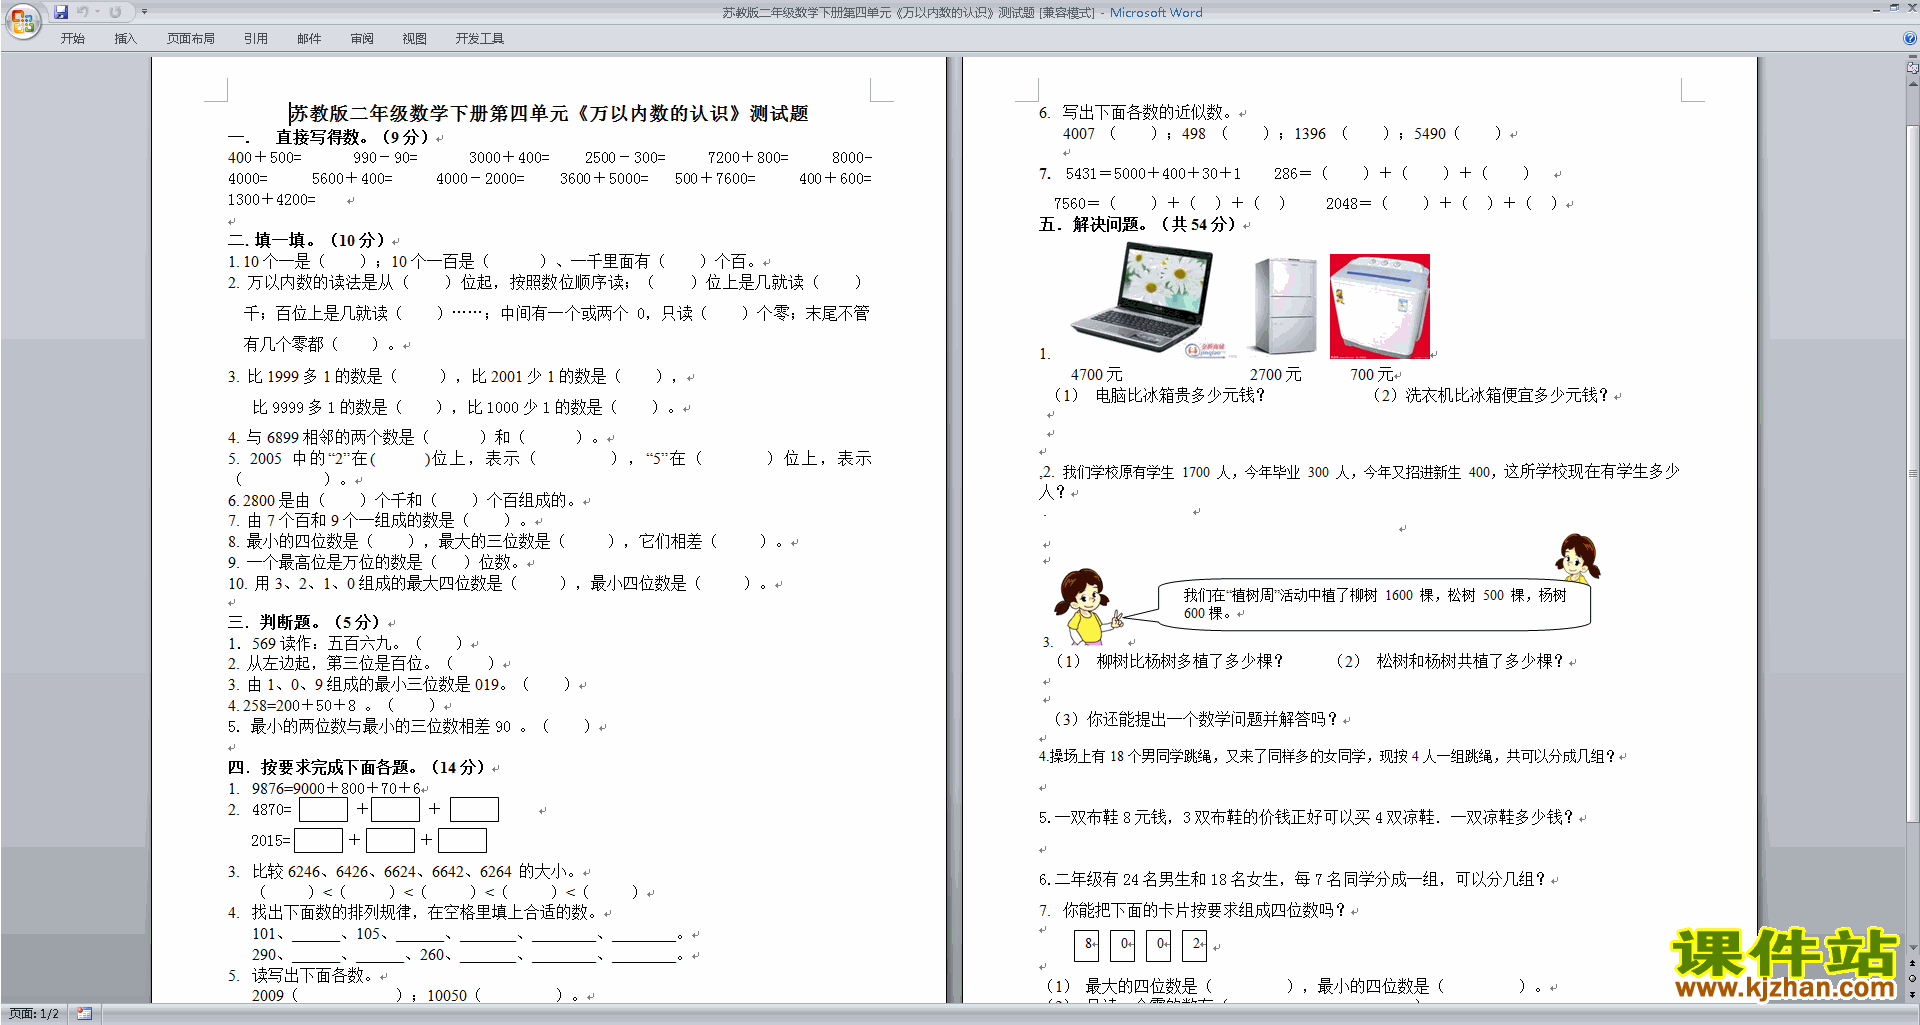Click the 页面: 1/2 status bar indicator
1920x1025 pixels.
[x=34, y=1014]
